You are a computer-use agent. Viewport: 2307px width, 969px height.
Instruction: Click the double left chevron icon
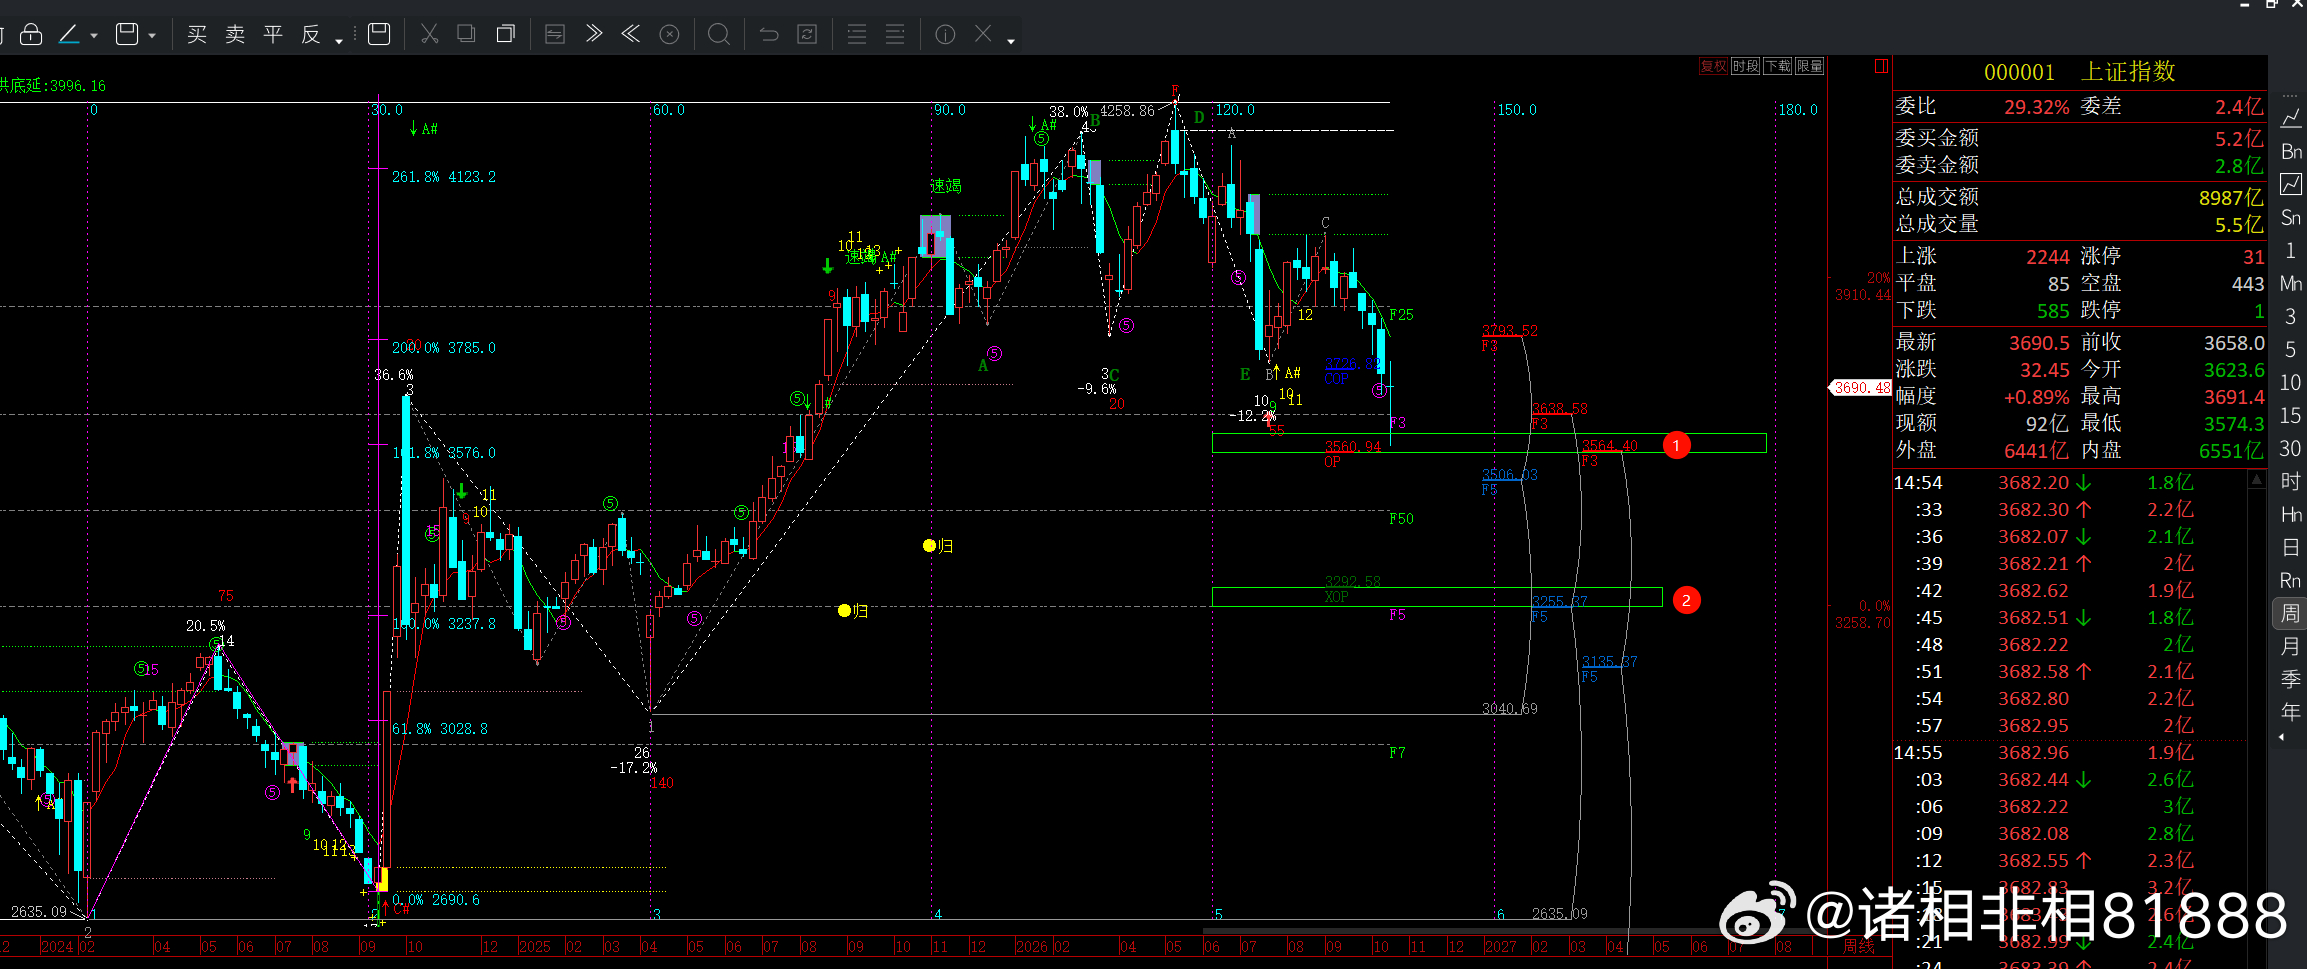pyautogui.click(x=631, y=34)
